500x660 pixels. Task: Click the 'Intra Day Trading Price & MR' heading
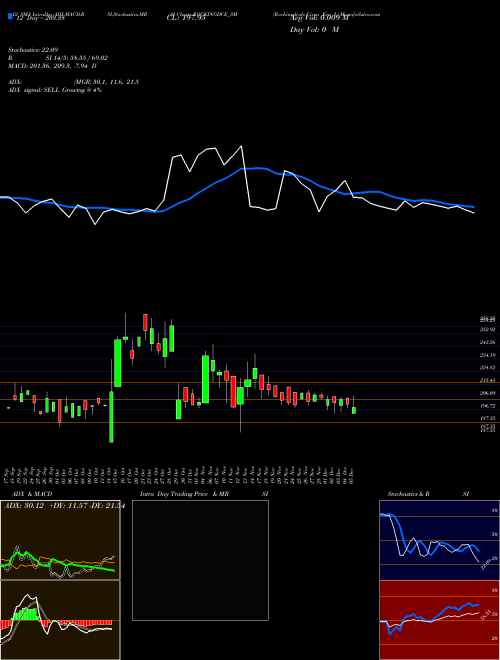[184, 494]
